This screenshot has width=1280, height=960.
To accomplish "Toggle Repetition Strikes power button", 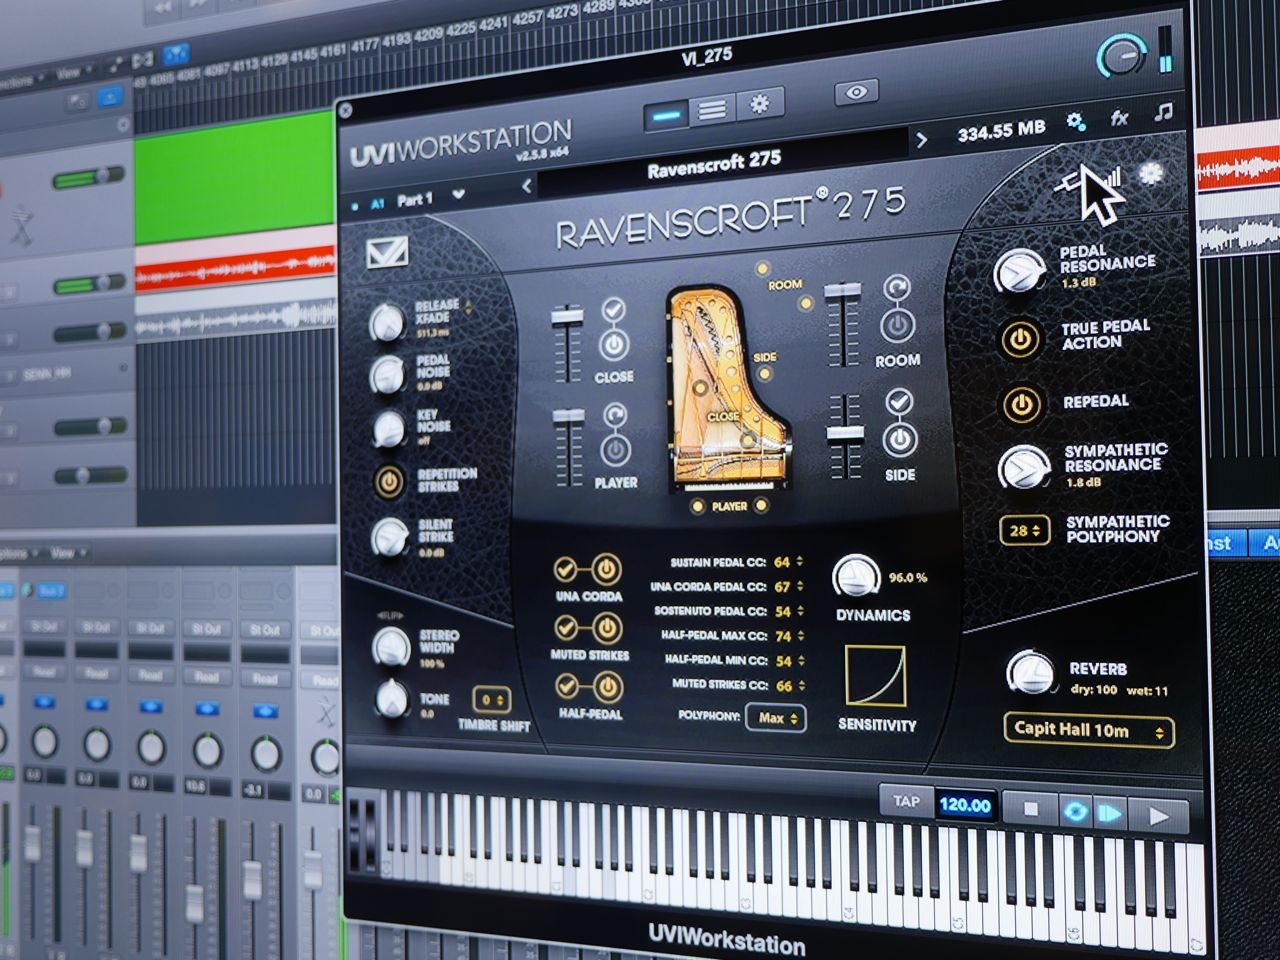I will [x=389, y=482].
